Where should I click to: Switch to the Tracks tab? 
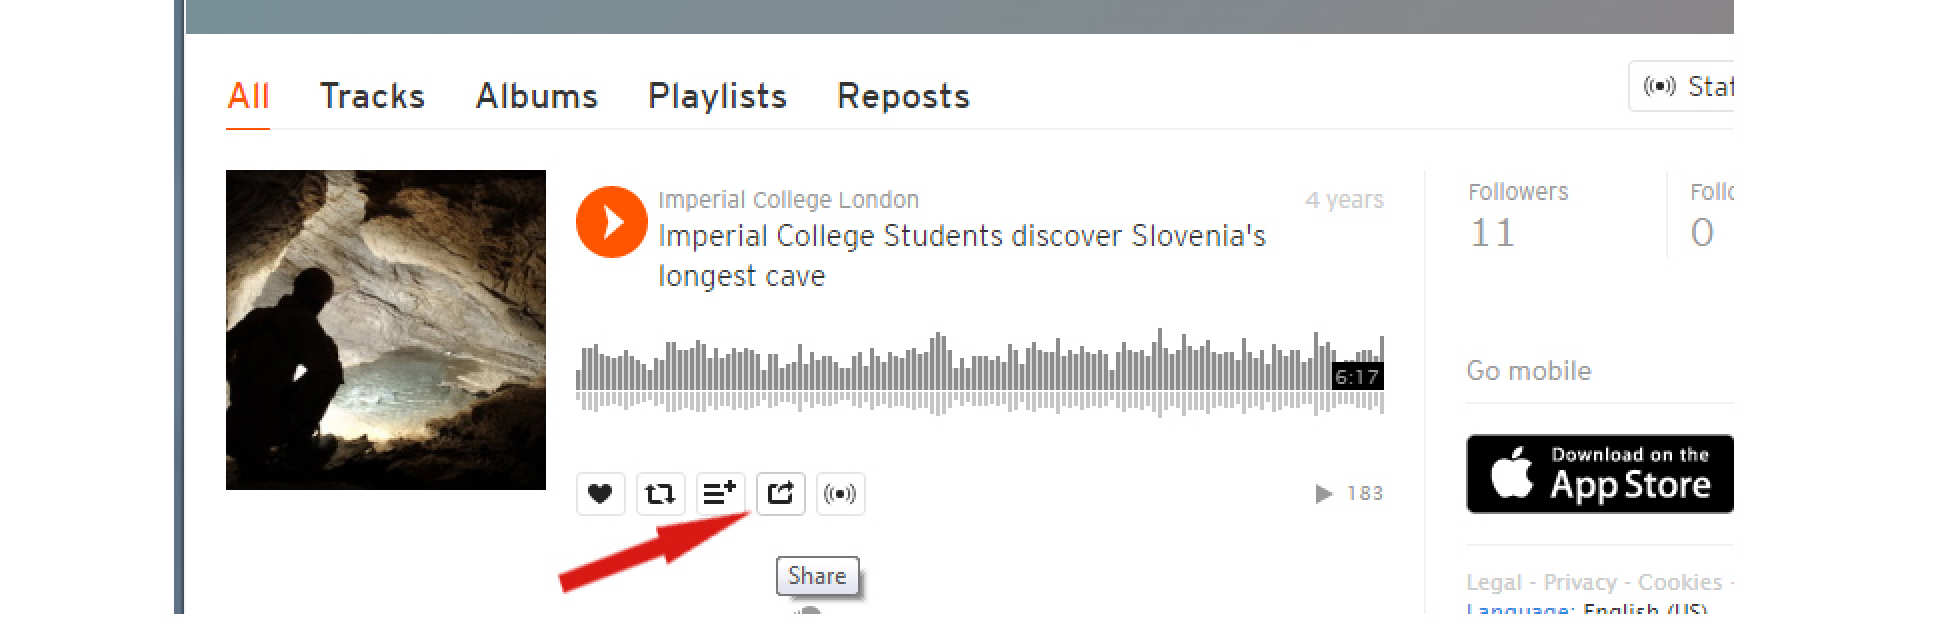click(372, 96)
